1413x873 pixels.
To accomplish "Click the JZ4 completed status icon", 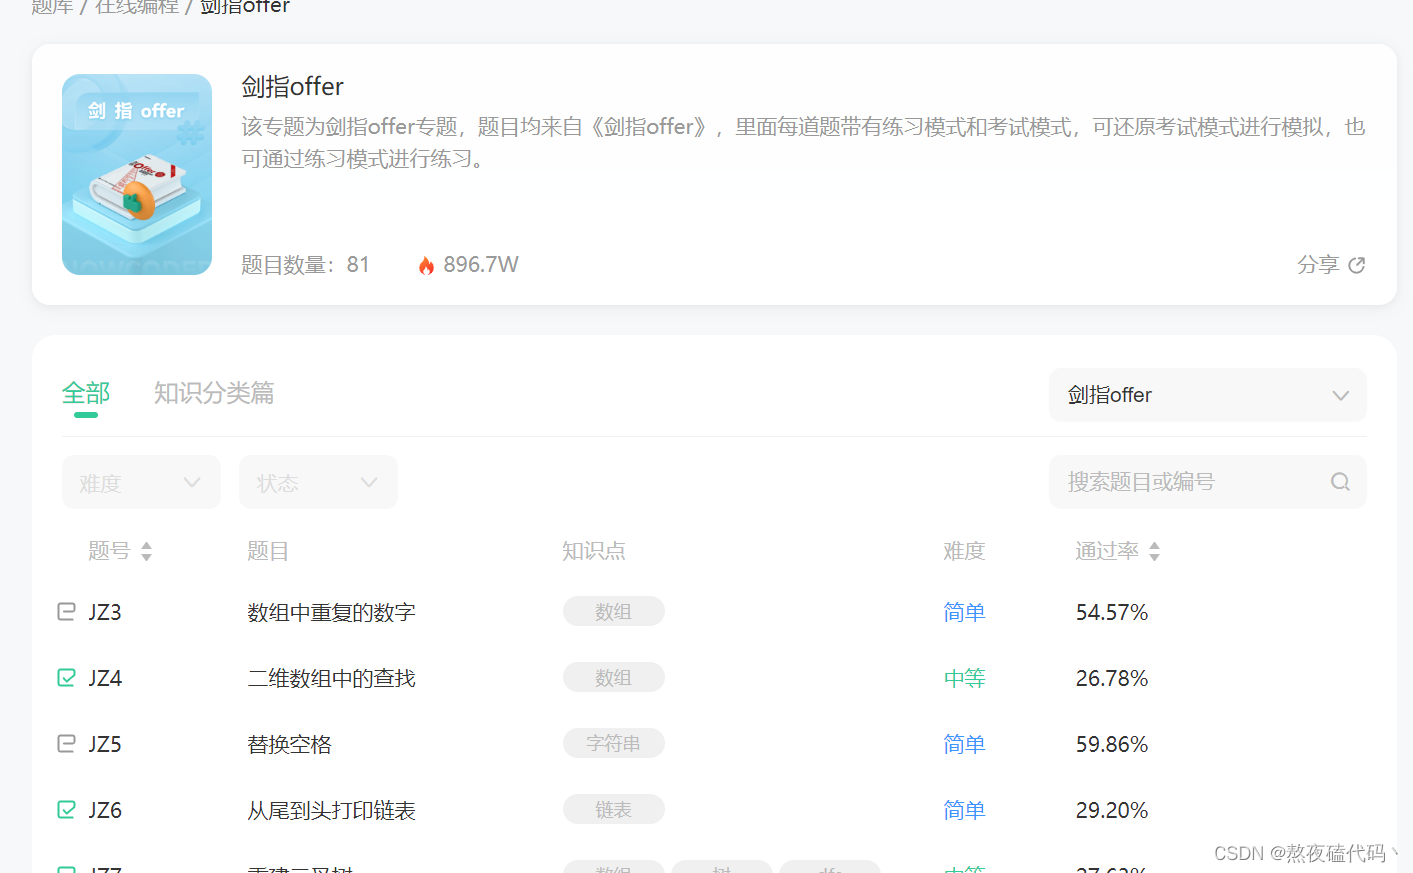I will coord(66,677).
